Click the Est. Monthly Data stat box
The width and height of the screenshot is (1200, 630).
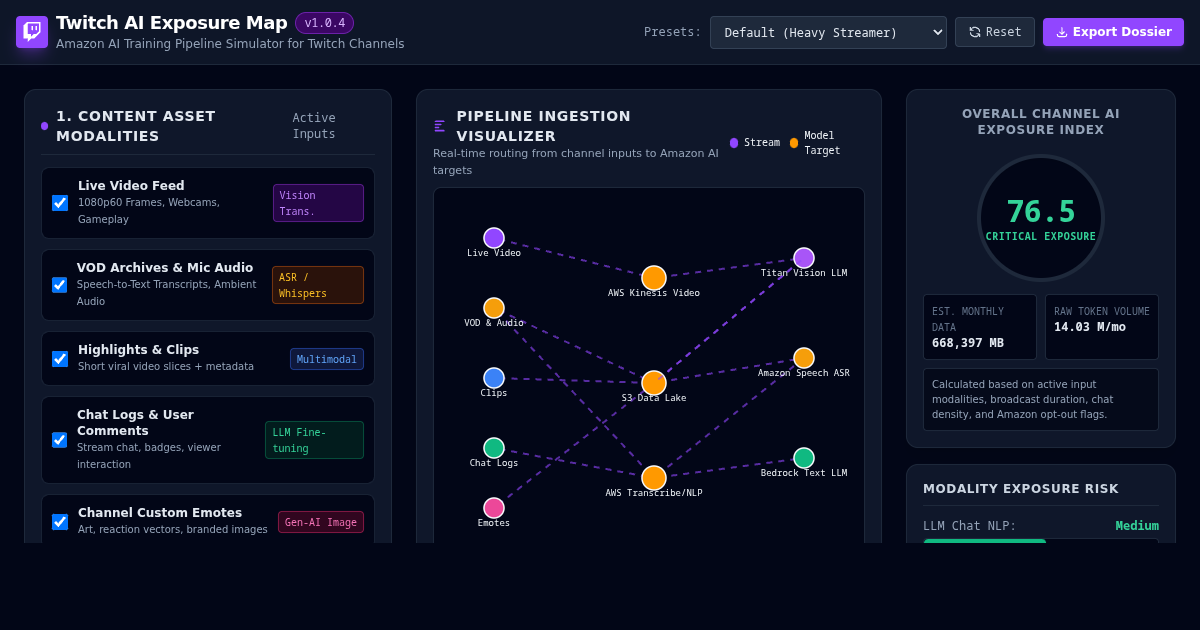(980, 327)
